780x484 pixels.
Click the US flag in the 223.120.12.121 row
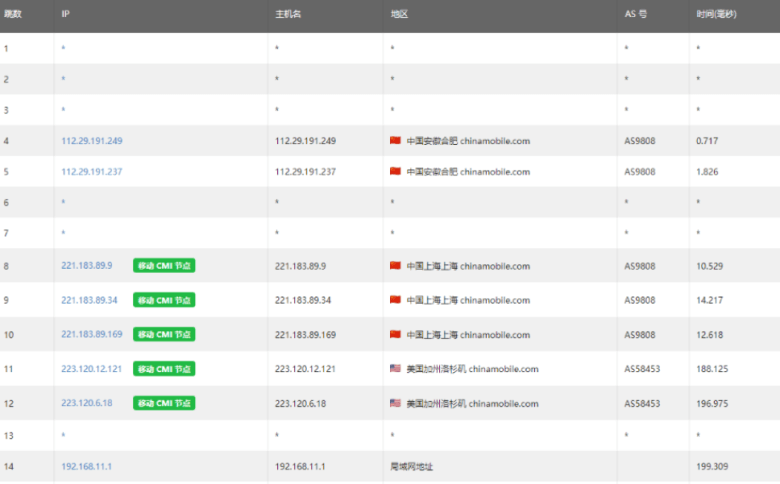pos(395,369)
